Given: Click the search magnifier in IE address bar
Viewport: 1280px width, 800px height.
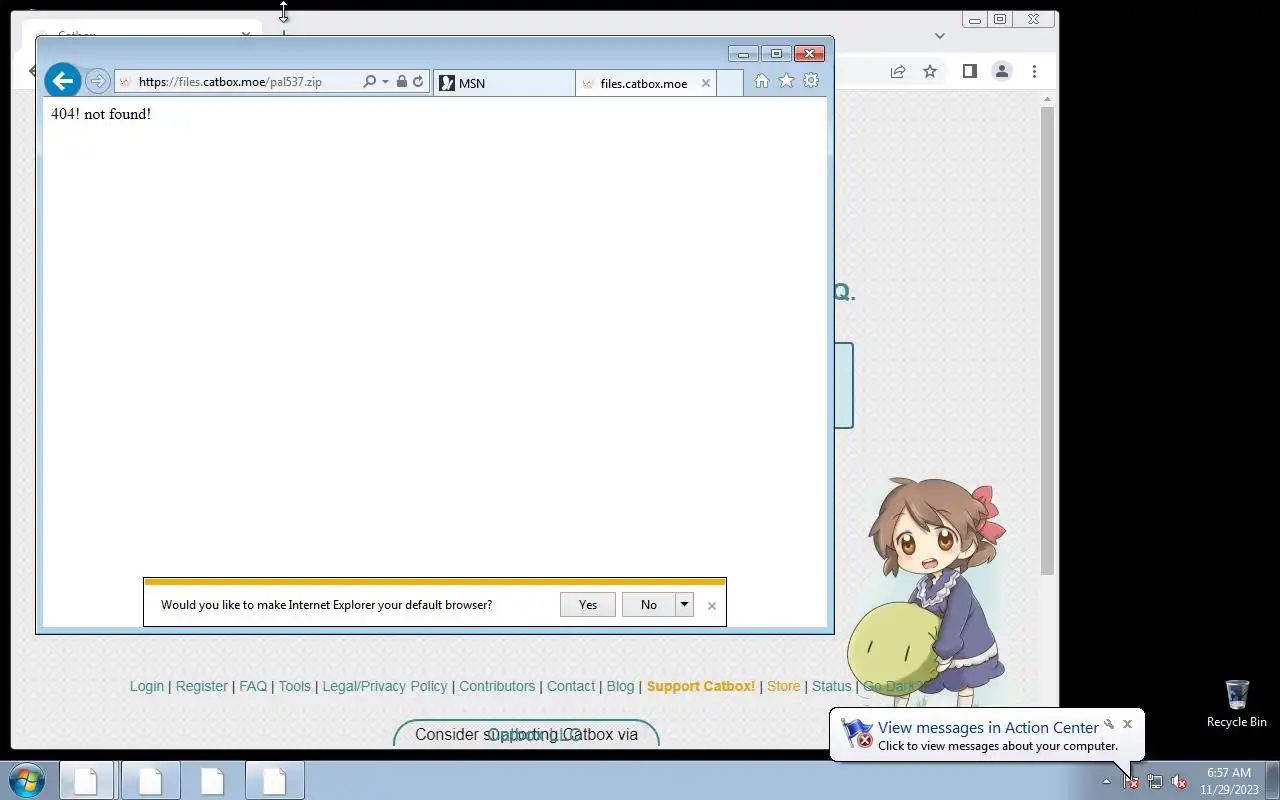Looking at the screenshot, I should click(x=369, y=82).
